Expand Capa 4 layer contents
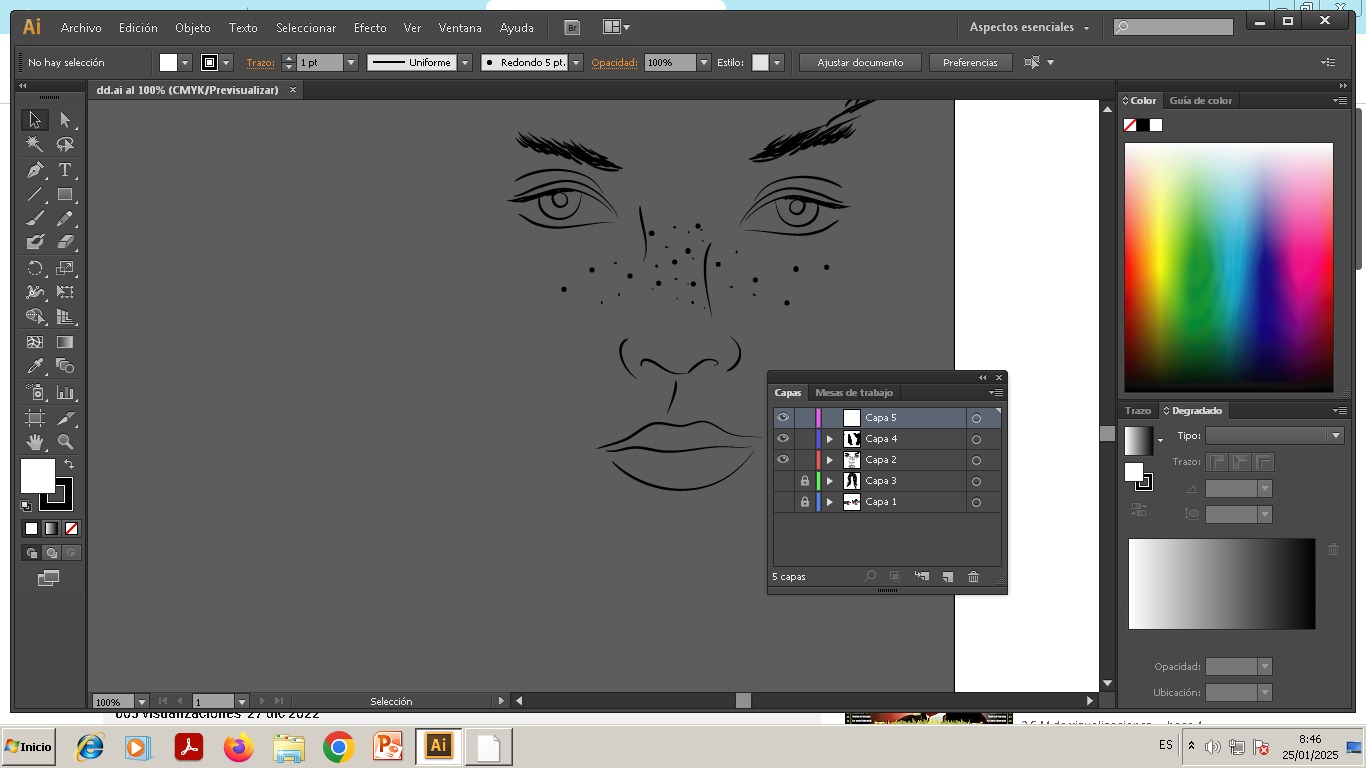This screenshot has width=1366, height=768. (x=829, y=439)
